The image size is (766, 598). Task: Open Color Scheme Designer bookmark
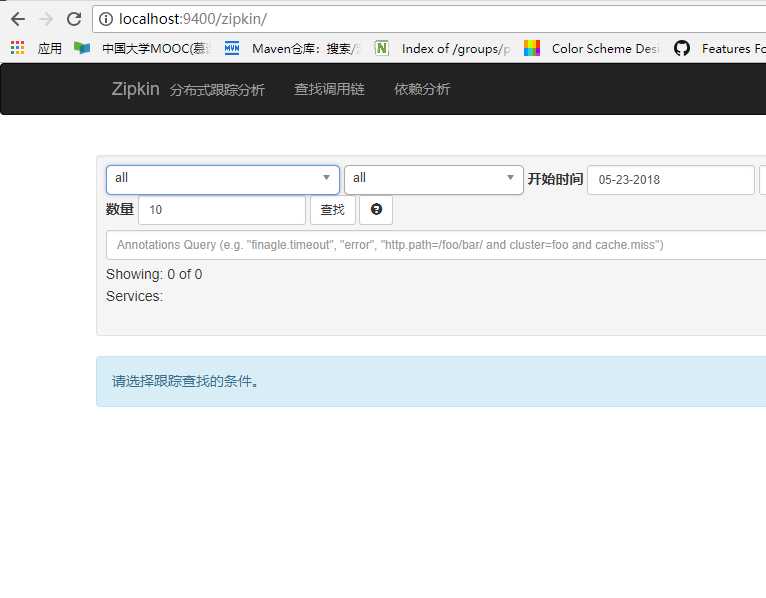(x=592, y=48)
